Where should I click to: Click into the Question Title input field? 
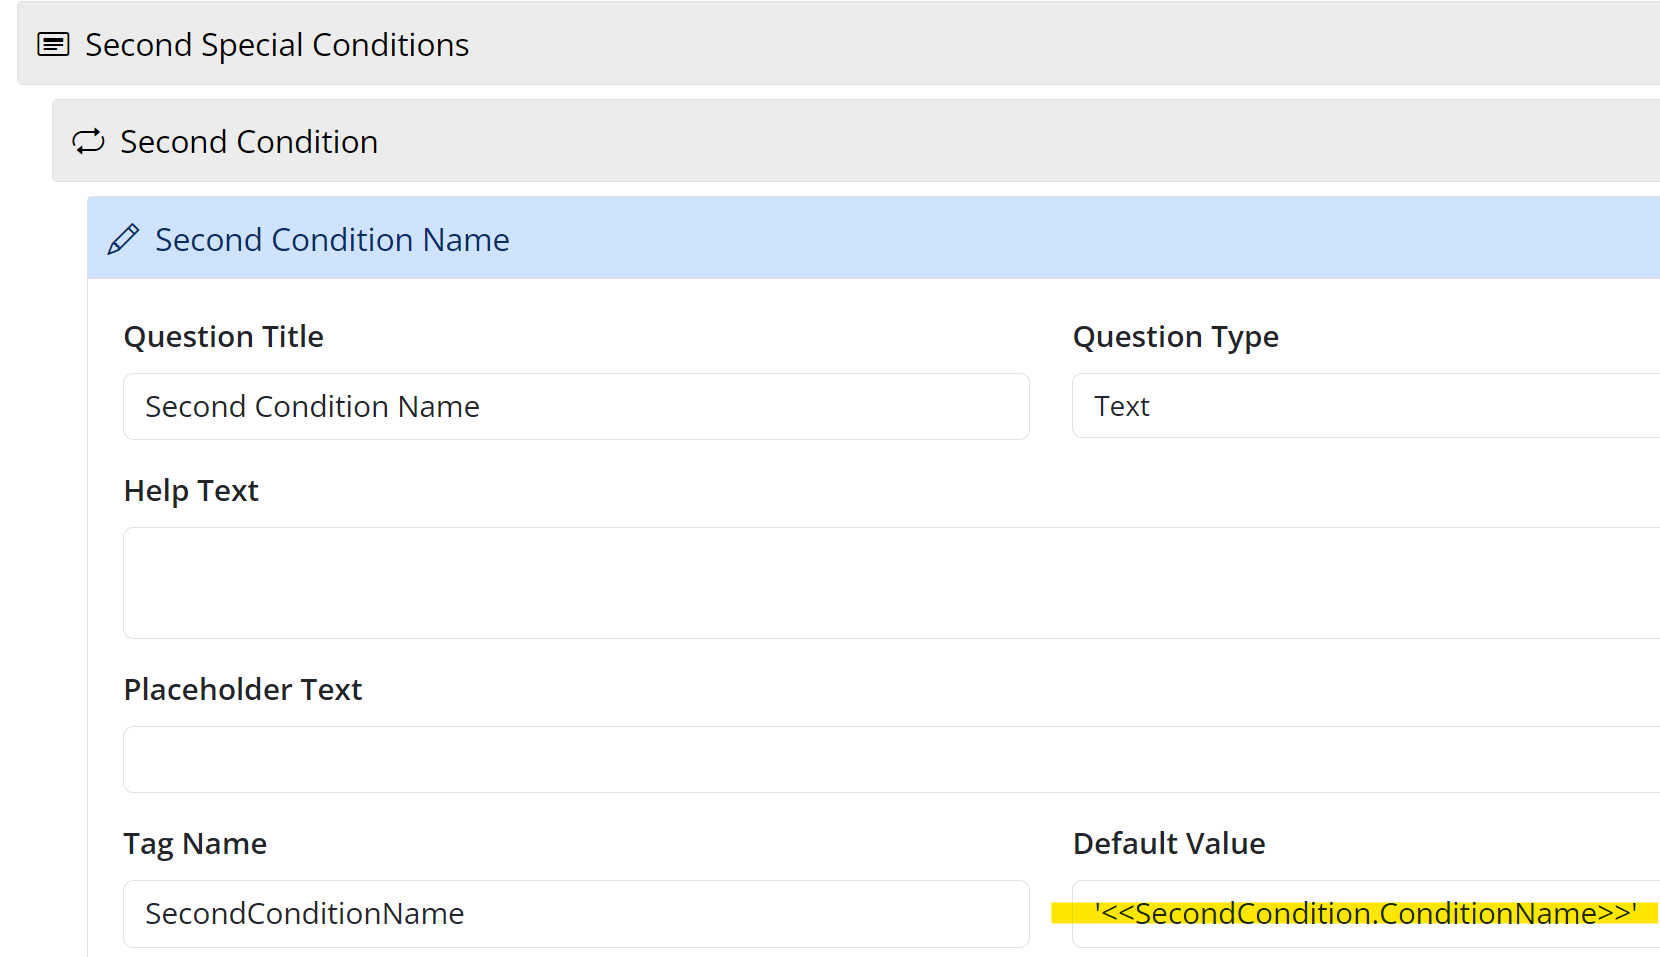tap(576, 407)
